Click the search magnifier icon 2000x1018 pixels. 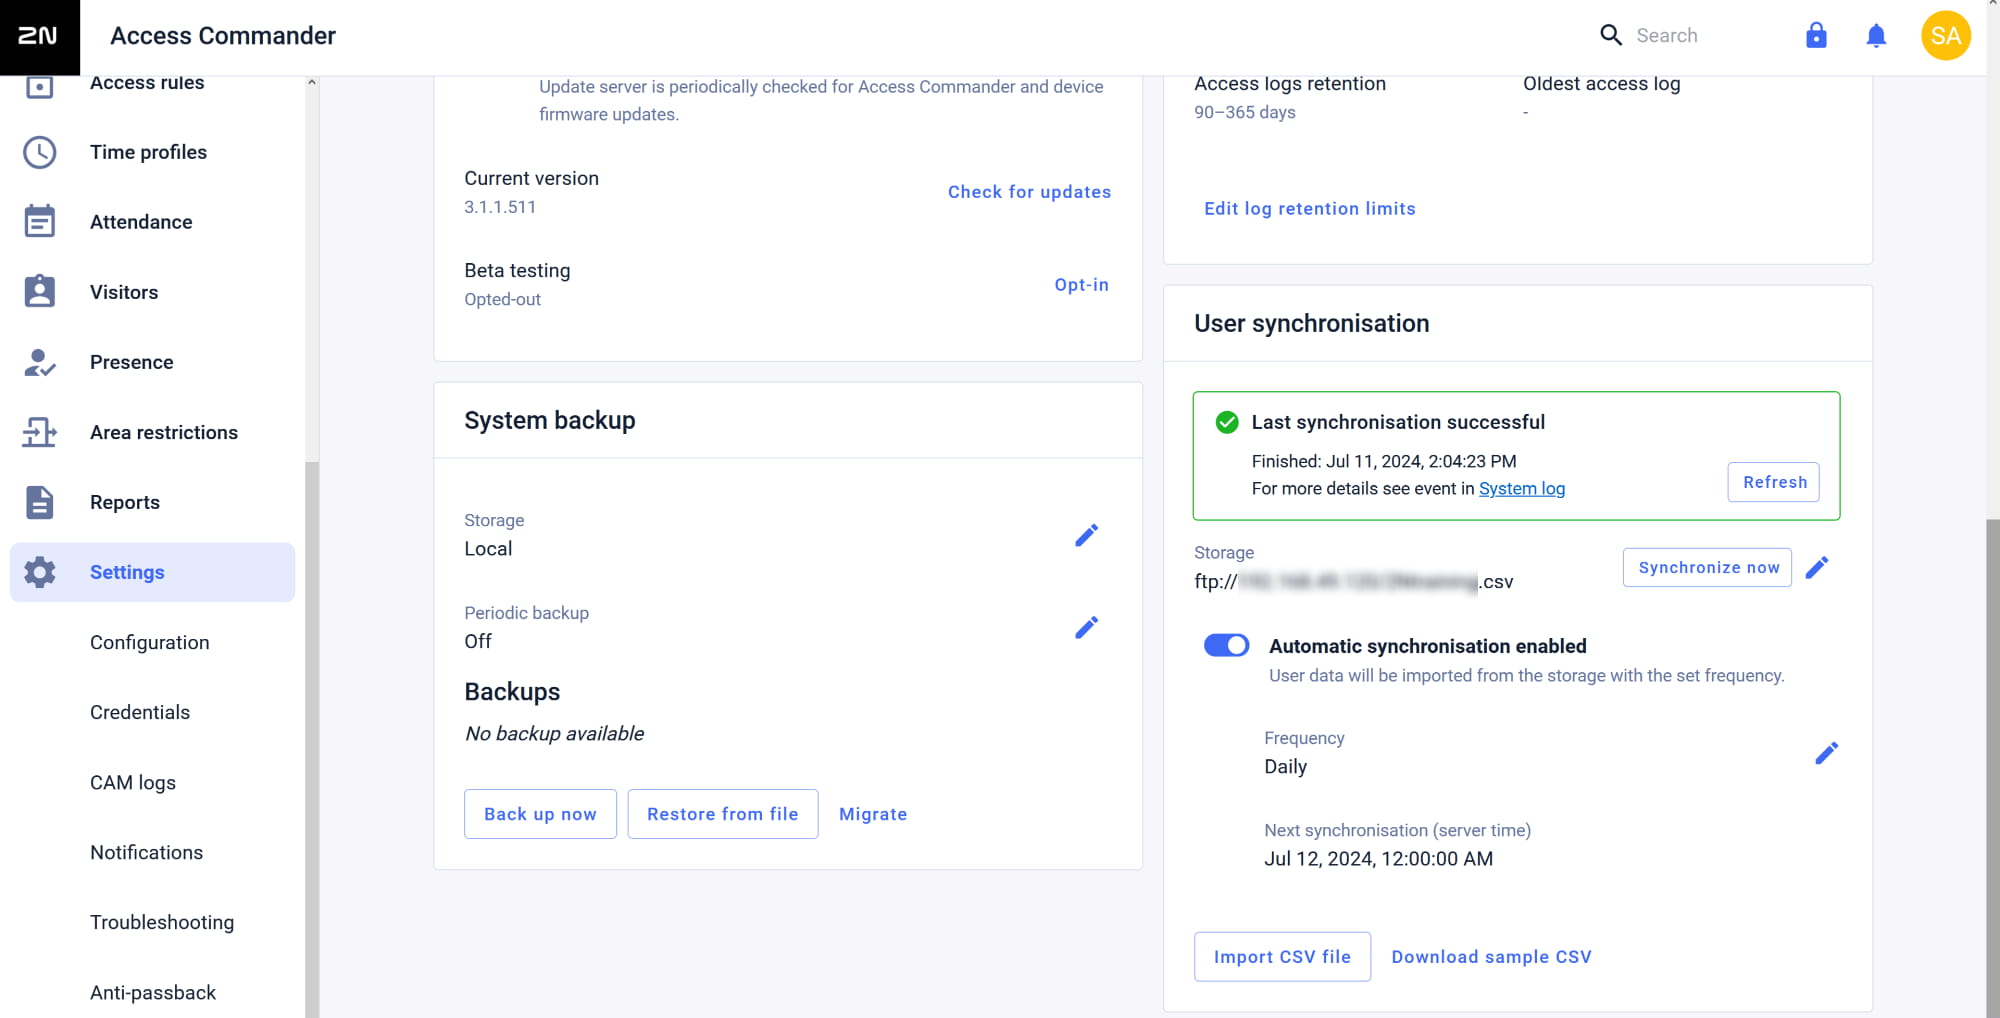click(1610, 36)
